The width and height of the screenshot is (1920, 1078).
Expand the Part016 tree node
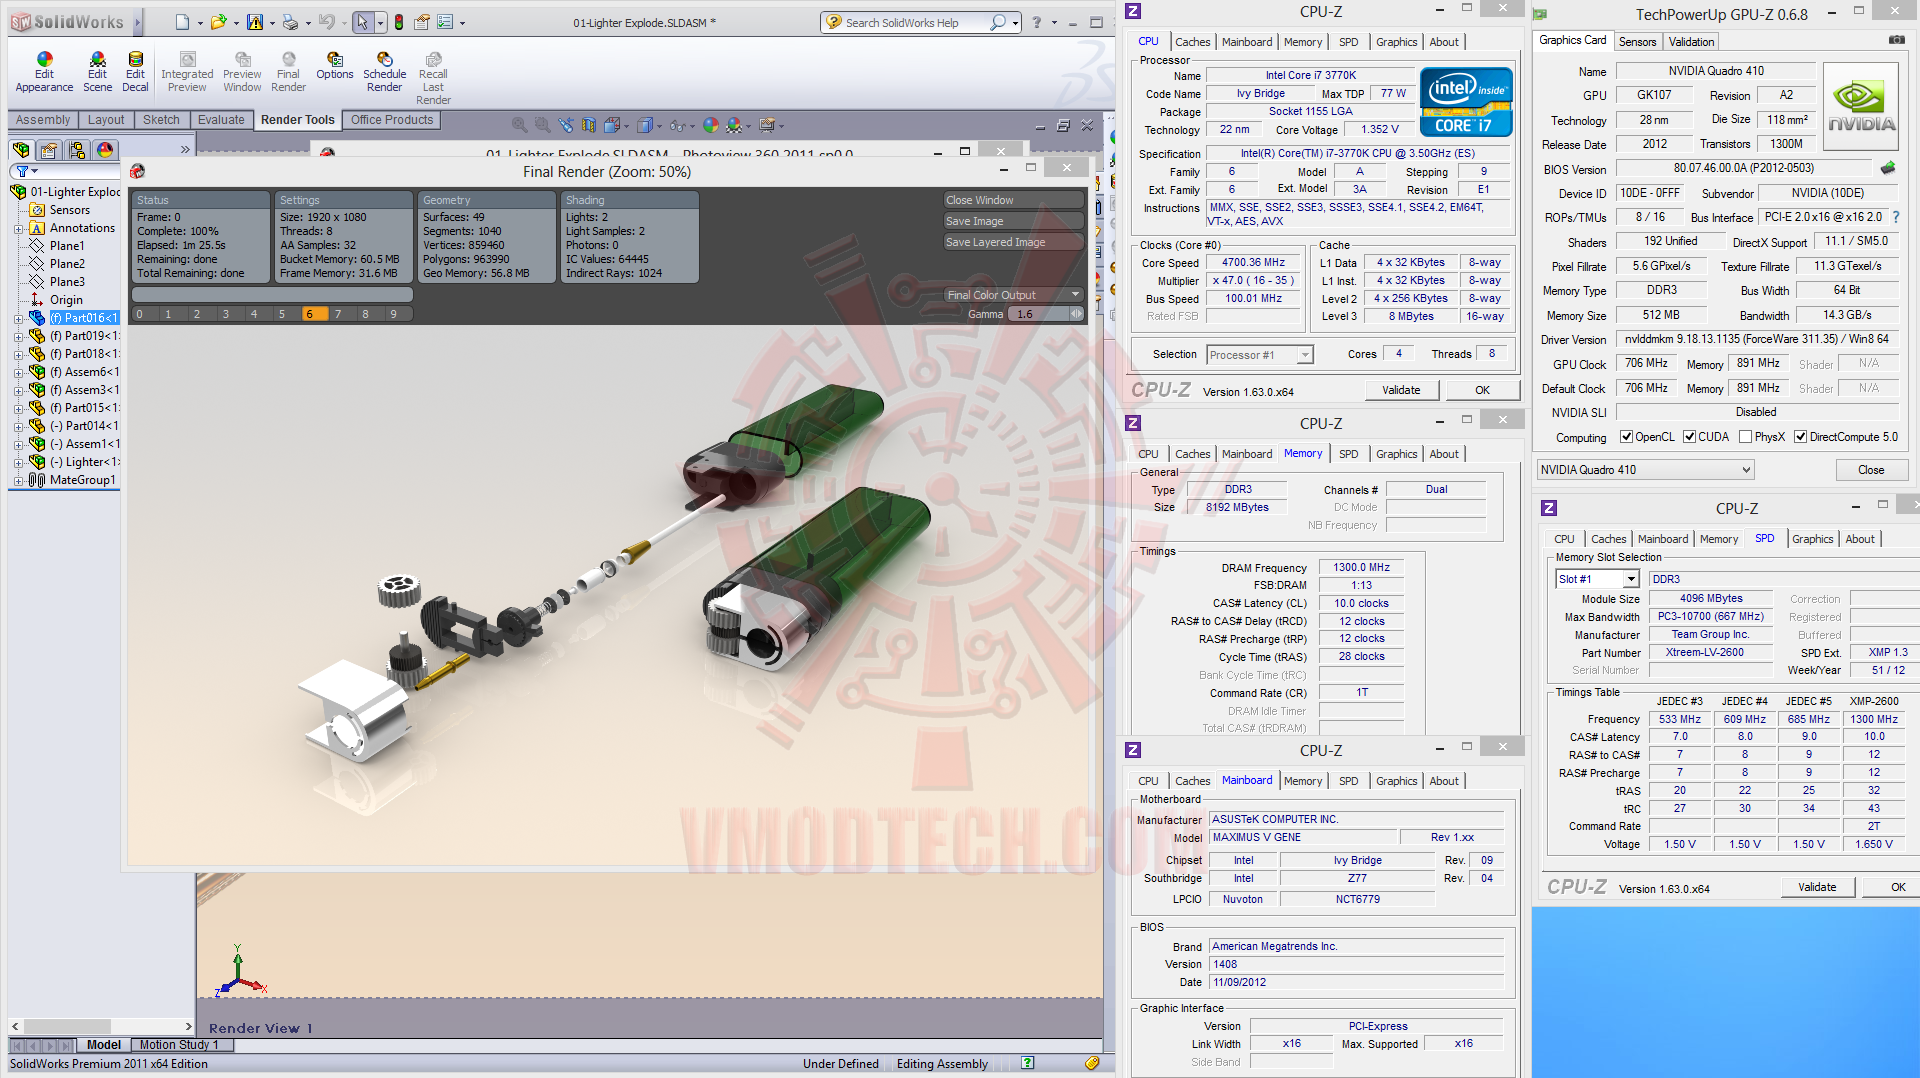click(x=18, y=319)
